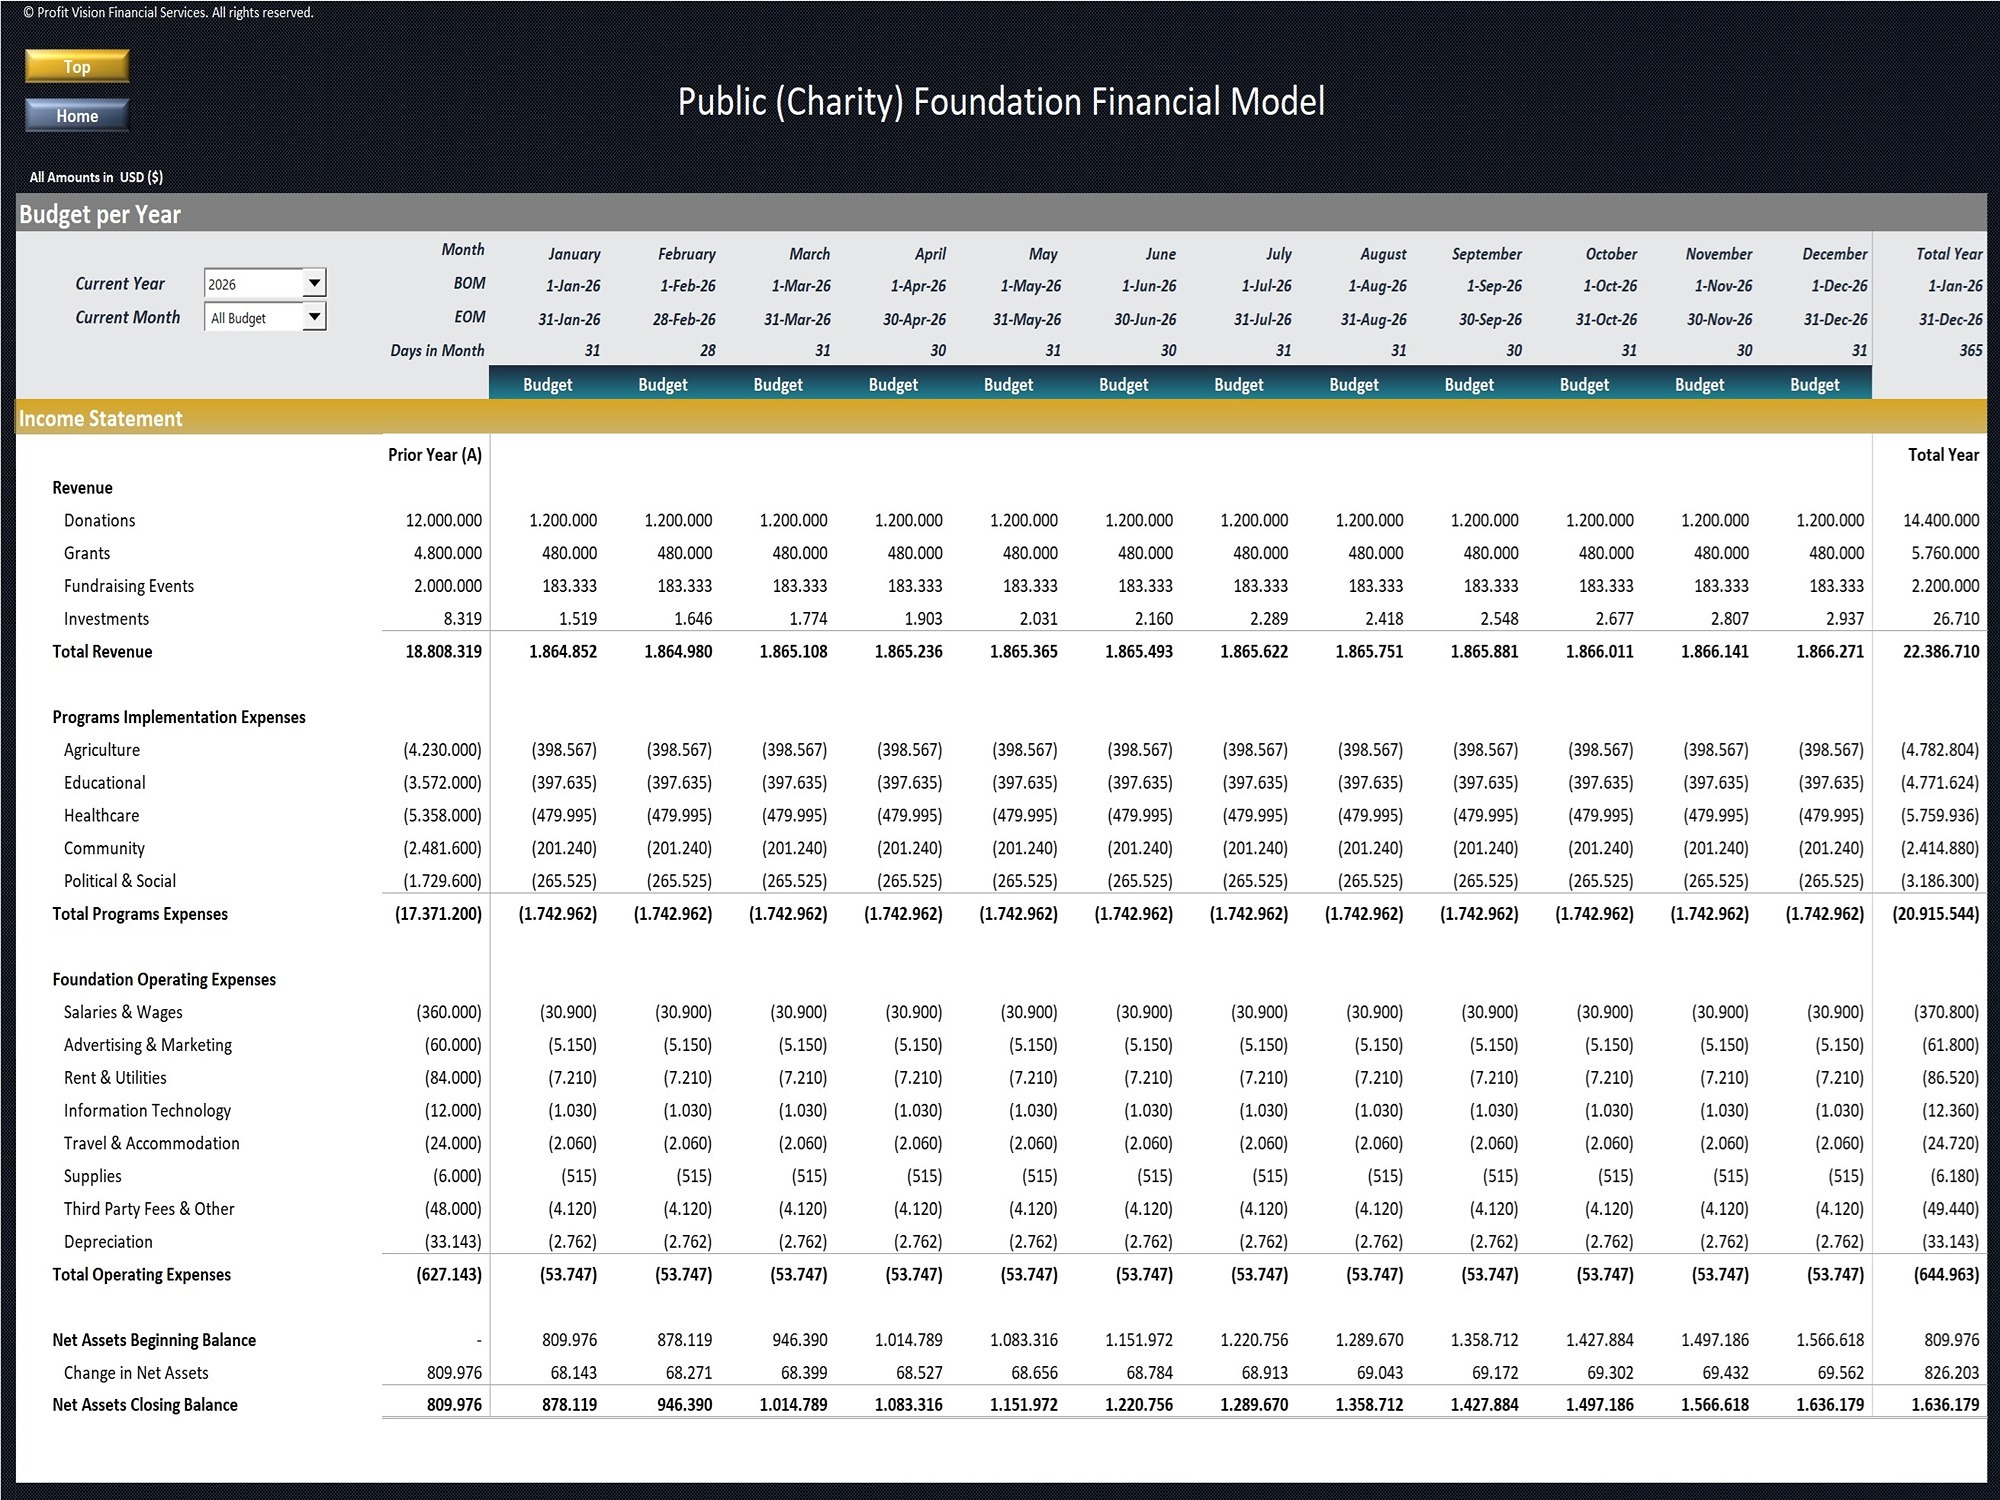Select the Total Revenue row label
This screenshot has width=2000, height=1500.
click(102, 652)
